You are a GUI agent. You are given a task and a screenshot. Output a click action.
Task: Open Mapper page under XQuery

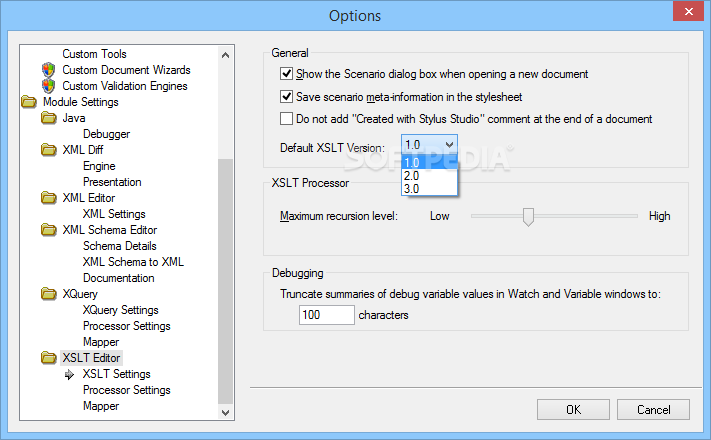coord(101,342)
